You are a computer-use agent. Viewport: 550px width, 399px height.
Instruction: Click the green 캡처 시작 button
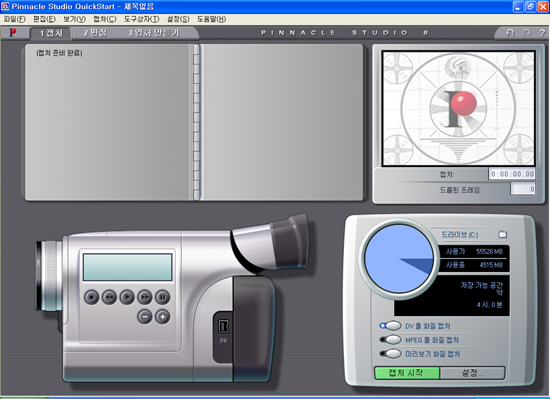(x=407, y=373)
